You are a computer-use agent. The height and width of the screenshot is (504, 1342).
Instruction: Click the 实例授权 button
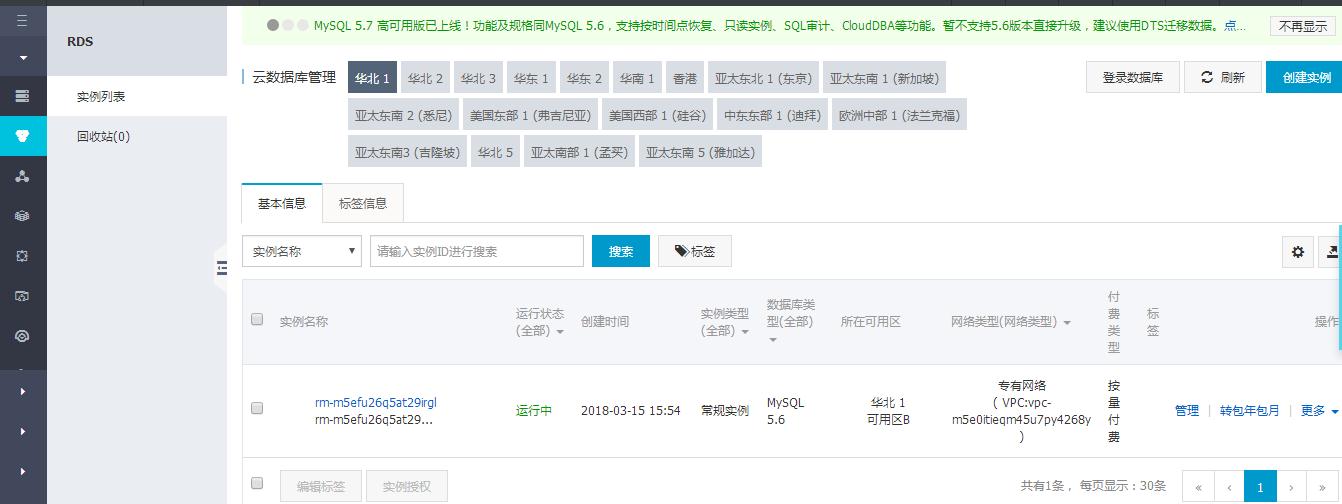(x=407, y=487)
